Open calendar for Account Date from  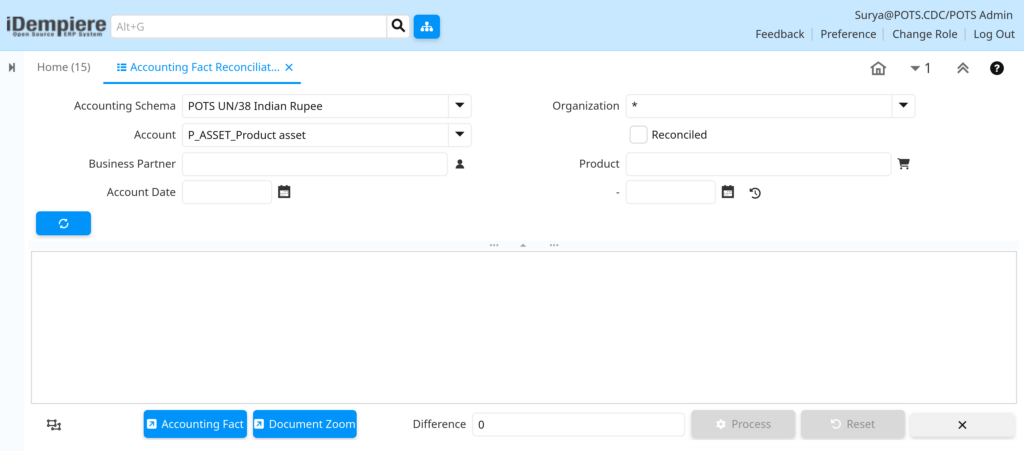coord(284,192)
